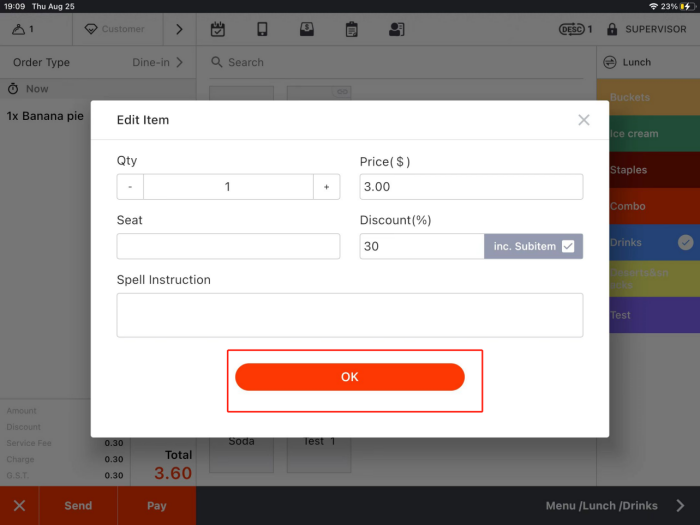Click the OK button

coord(350,377)
